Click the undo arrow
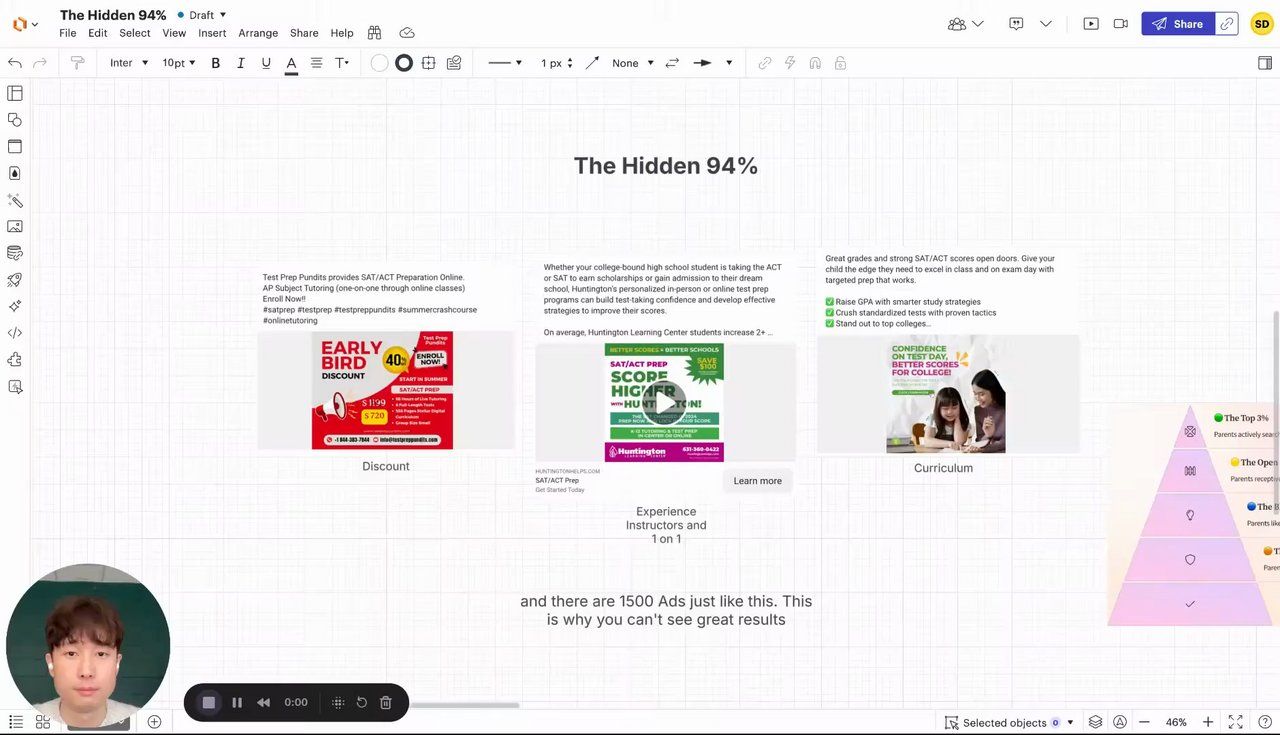1280x735 pixels. [x=15, y=63]
